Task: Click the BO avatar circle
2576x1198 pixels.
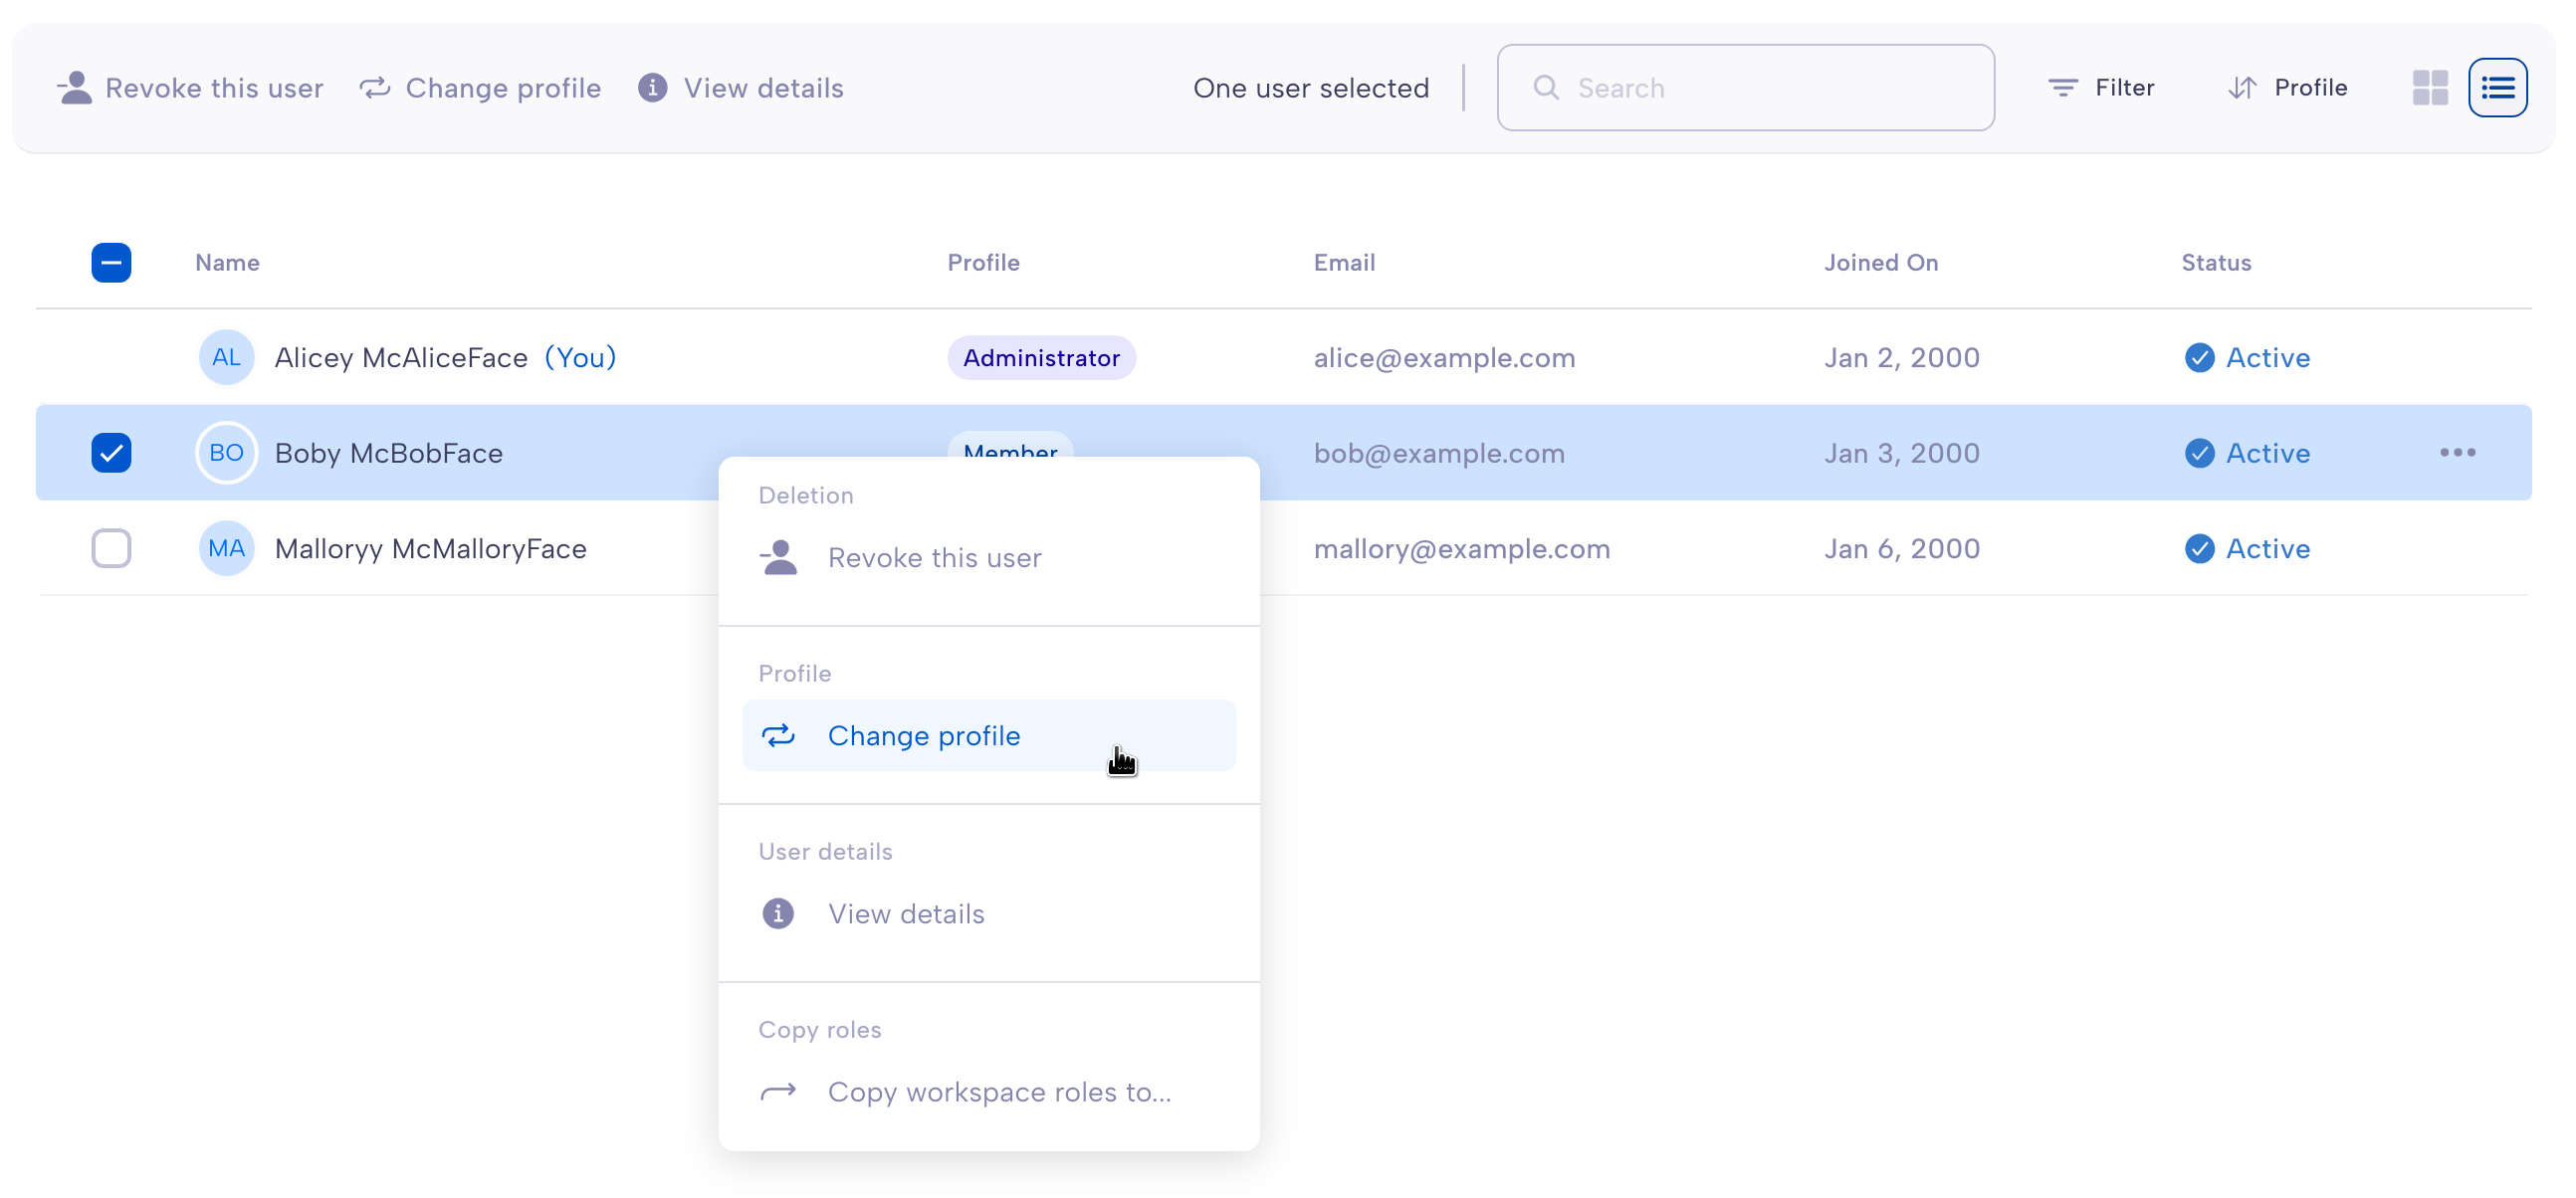Action: [x=226, y=453]
